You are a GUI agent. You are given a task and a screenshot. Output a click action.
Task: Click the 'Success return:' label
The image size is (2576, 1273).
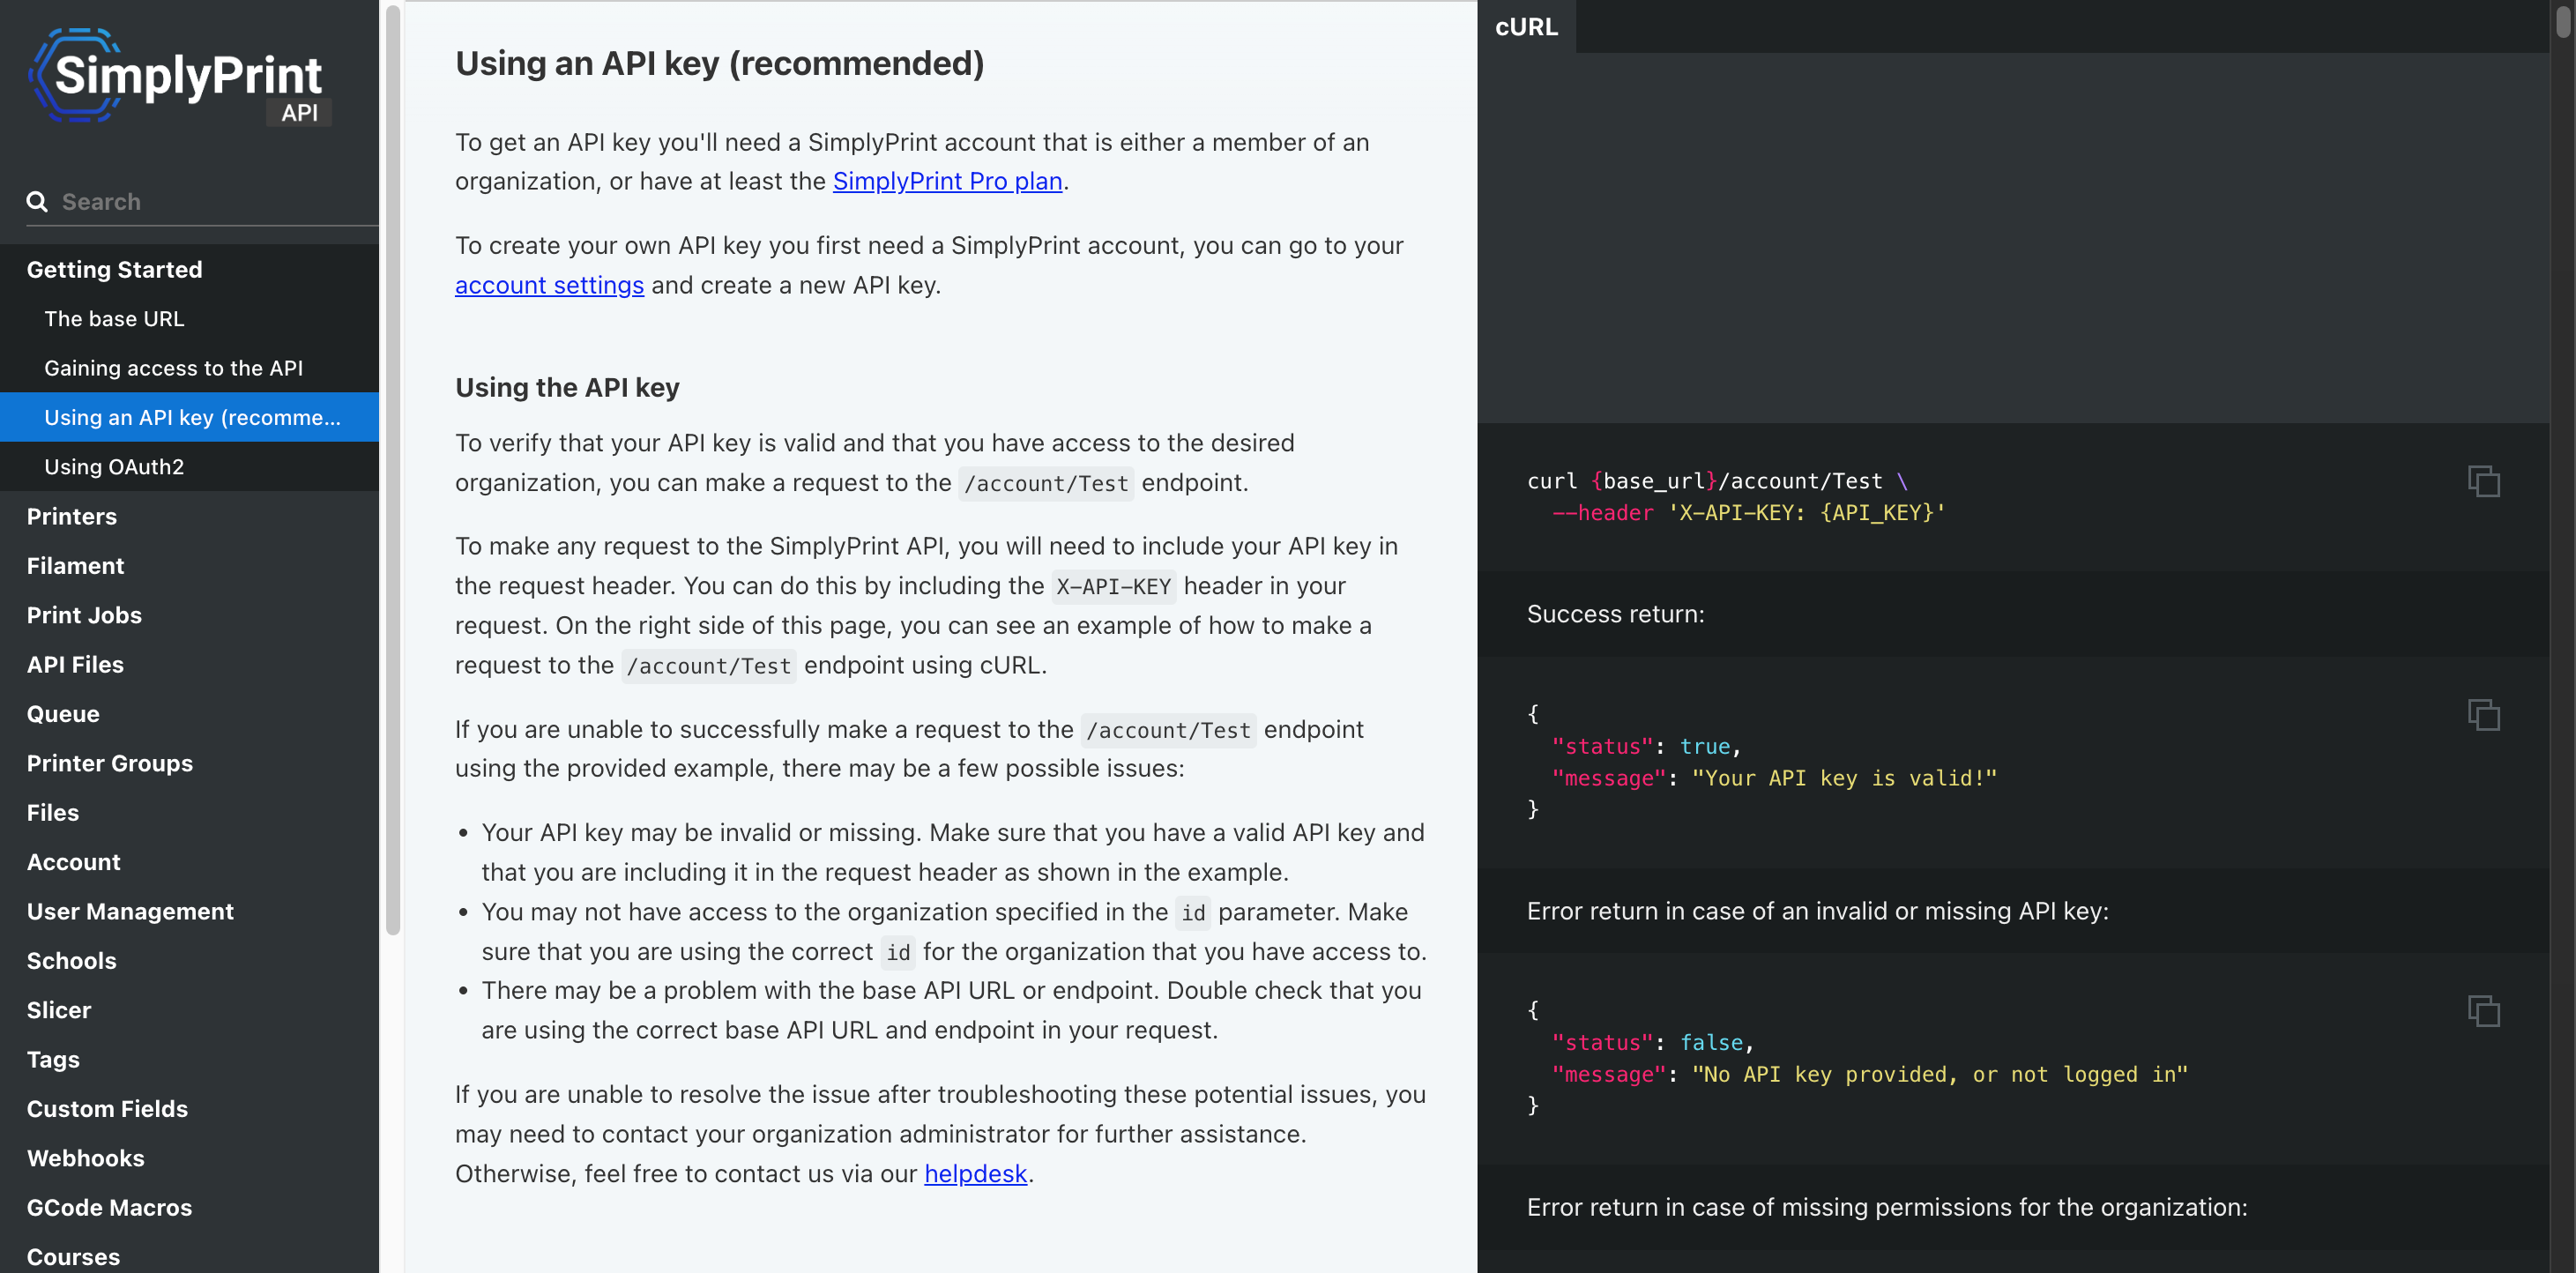pyautogui.click(x=1615, y=614)
